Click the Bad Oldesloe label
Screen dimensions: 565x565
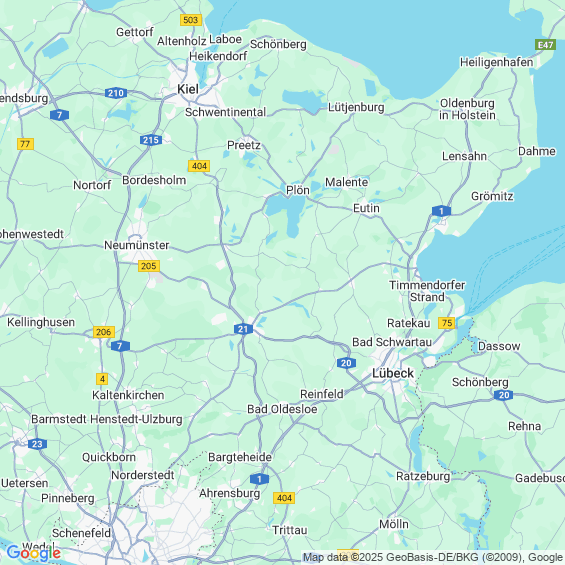(x=282, y=409)
